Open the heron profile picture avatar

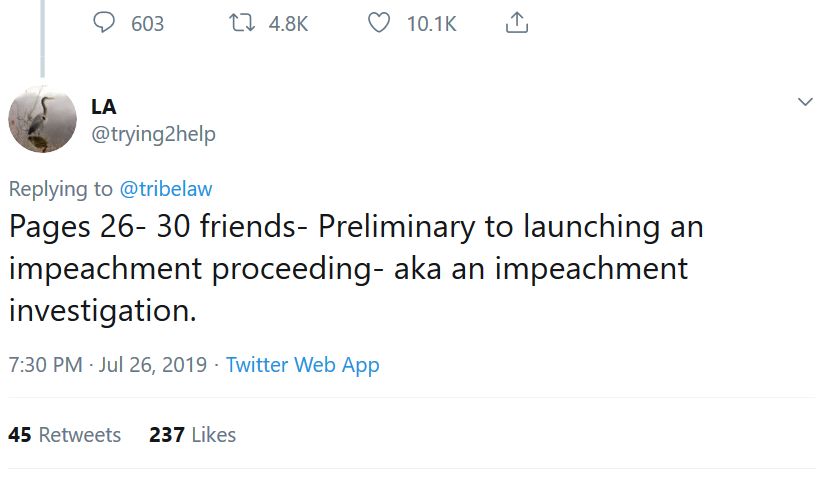[x=43, y=119]
